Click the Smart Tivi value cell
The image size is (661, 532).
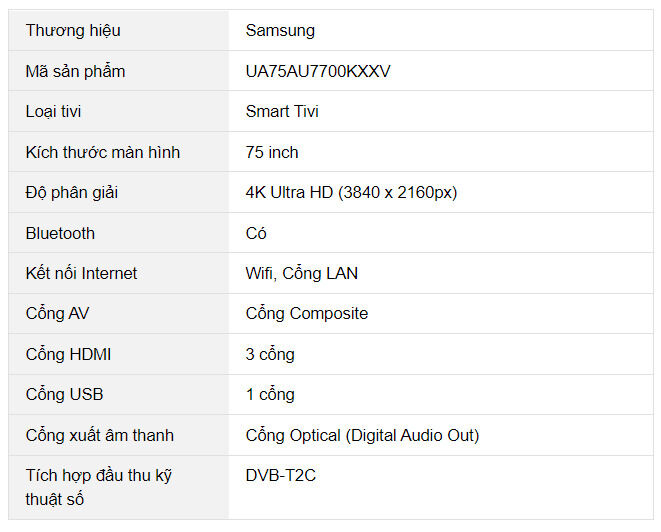282,112
